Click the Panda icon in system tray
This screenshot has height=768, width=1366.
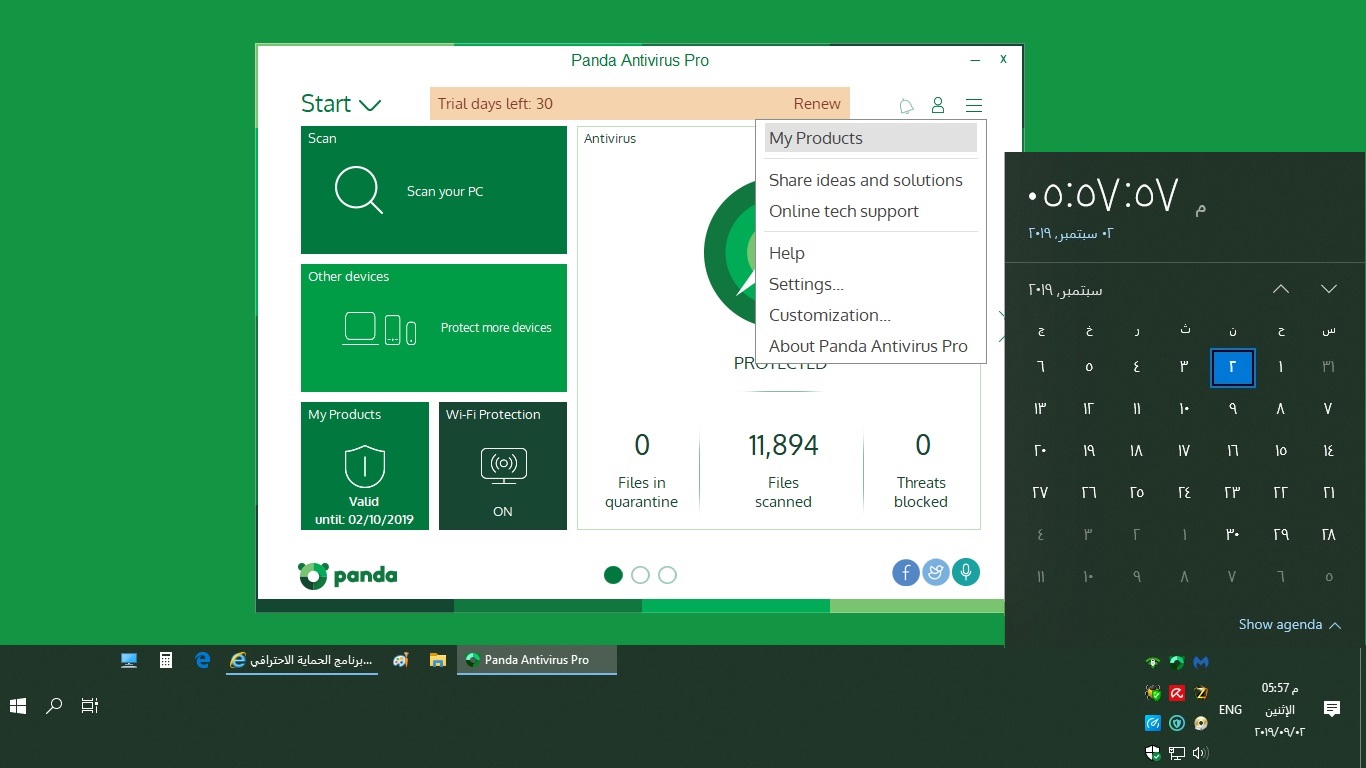[1177, 662]
